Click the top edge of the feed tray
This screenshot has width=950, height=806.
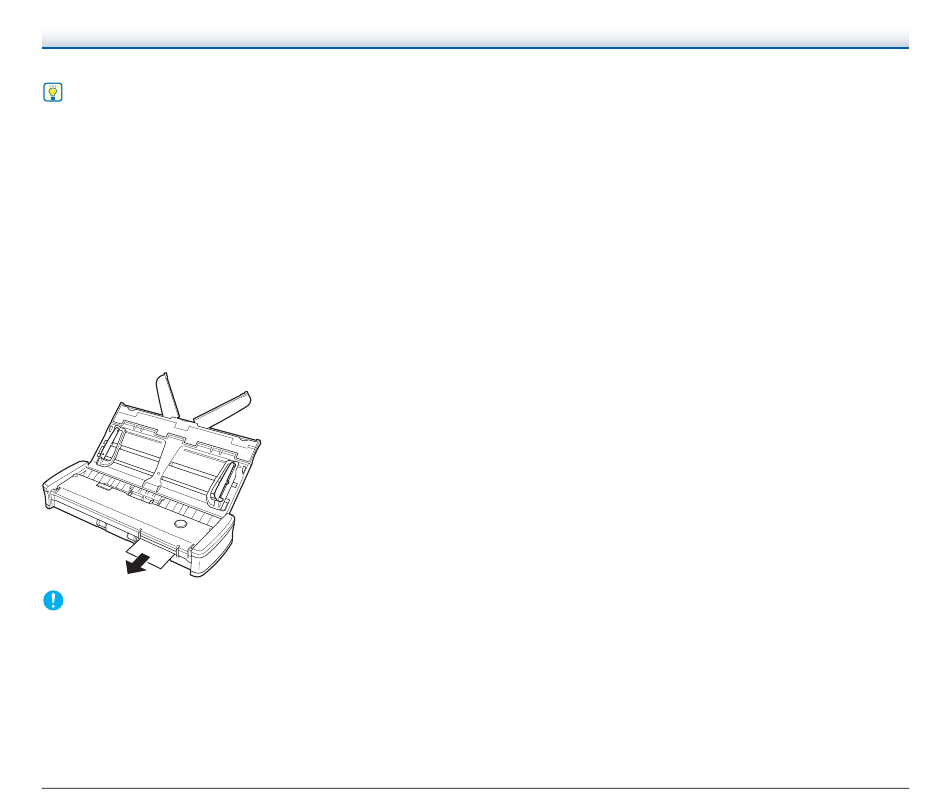(x=189, y=421)
